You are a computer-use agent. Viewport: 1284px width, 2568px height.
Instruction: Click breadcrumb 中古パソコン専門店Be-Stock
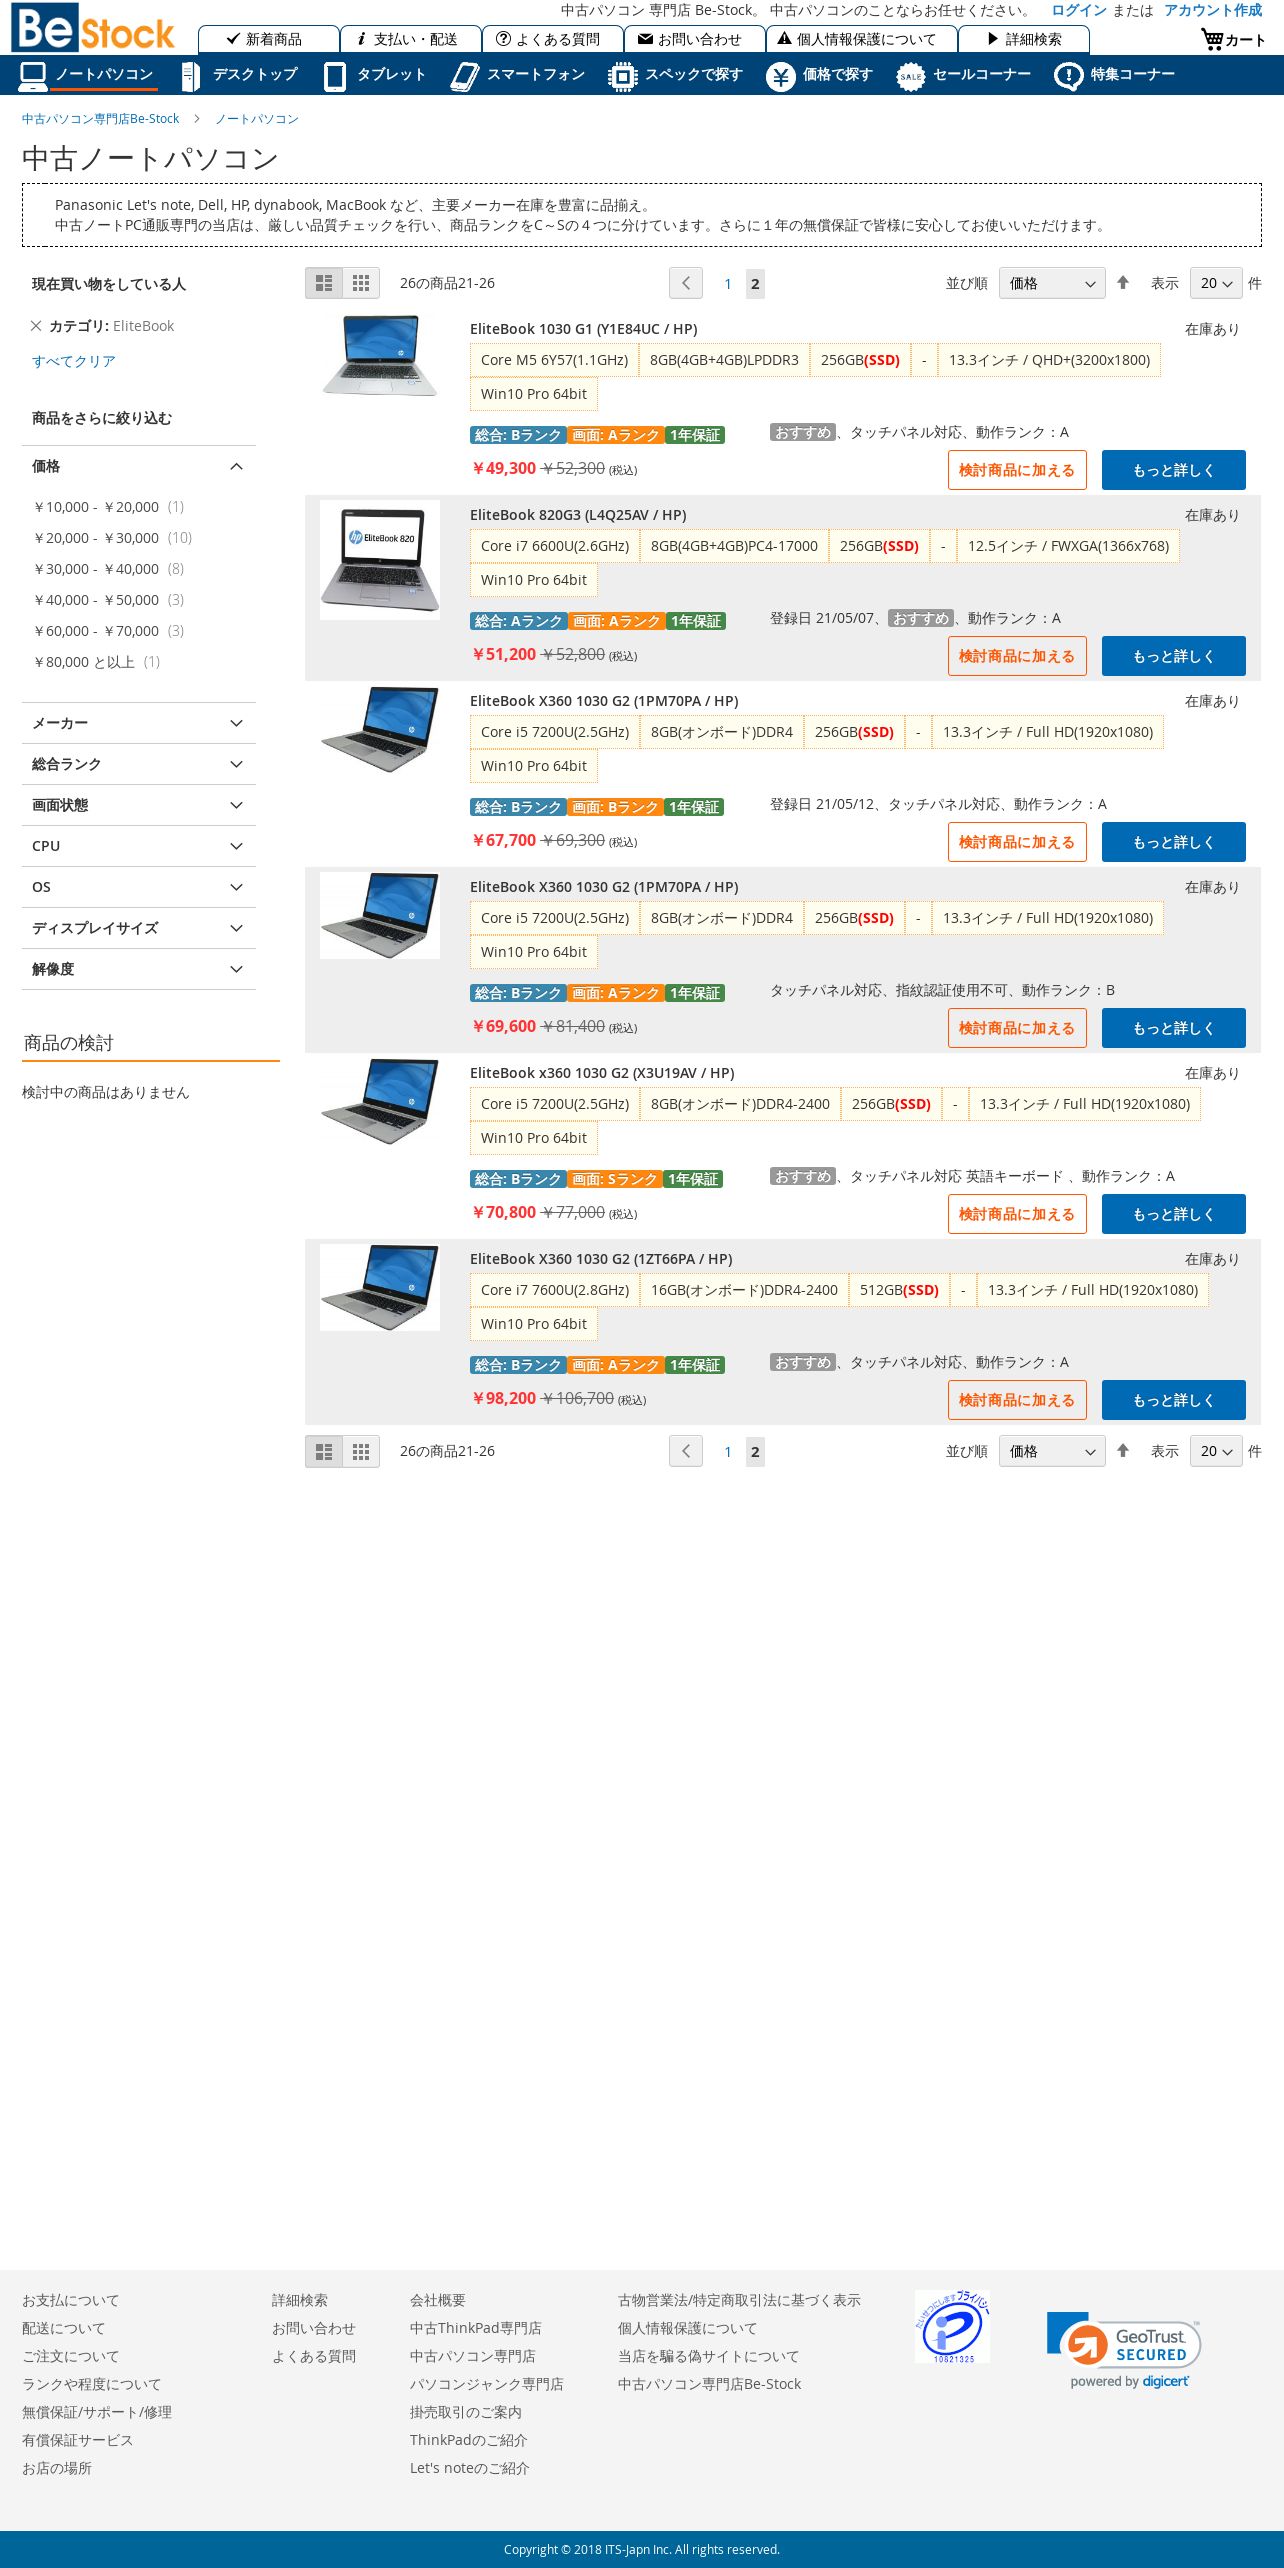(100, 119)
